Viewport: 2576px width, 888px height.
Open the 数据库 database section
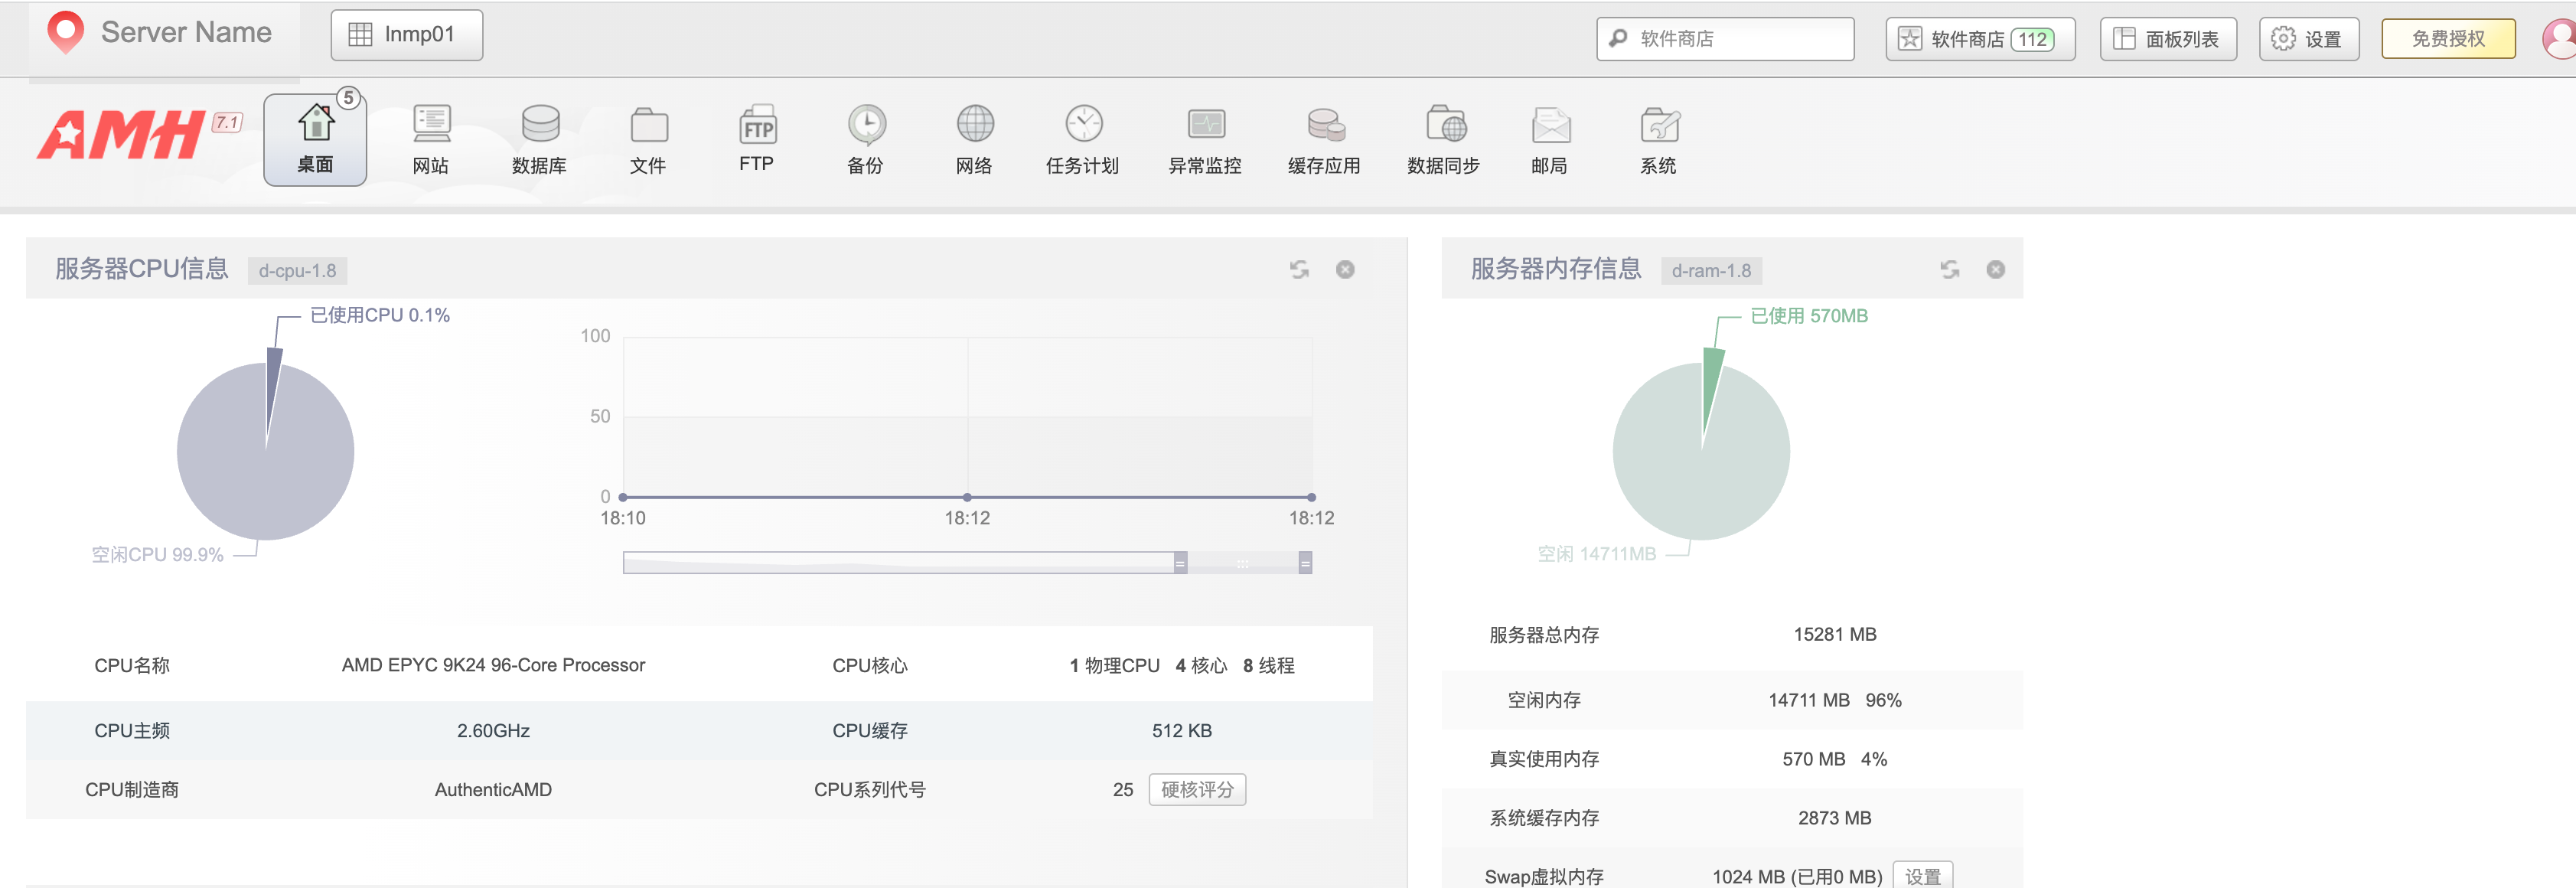pyautogui.click(x=540, y=139)
